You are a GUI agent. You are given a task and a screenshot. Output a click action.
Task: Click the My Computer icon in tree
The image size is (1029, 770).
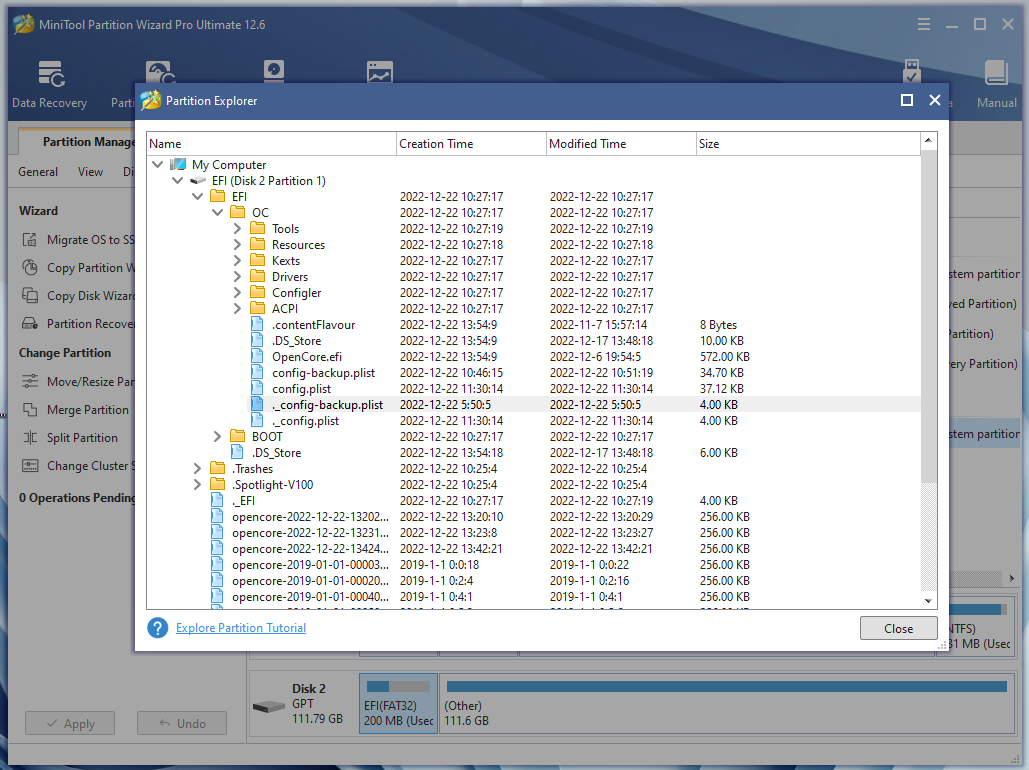tap(178, 164)
